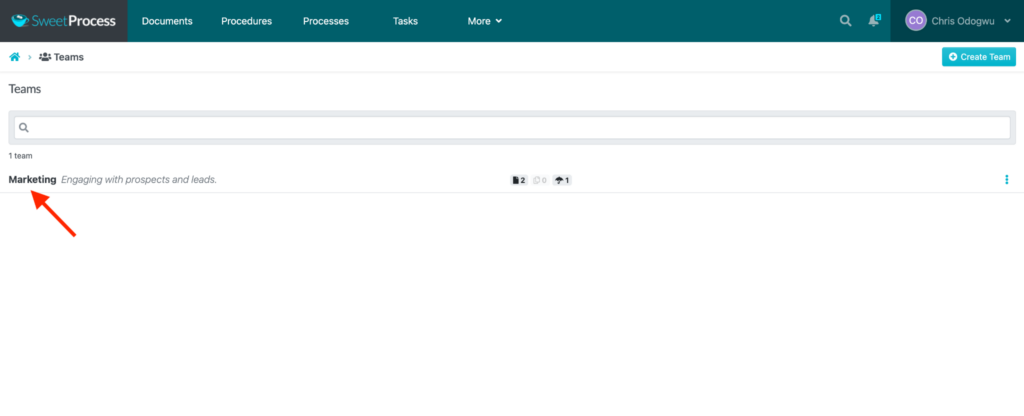
Task: Click the Teams breadcrumb link
Action: click(68, 57)
